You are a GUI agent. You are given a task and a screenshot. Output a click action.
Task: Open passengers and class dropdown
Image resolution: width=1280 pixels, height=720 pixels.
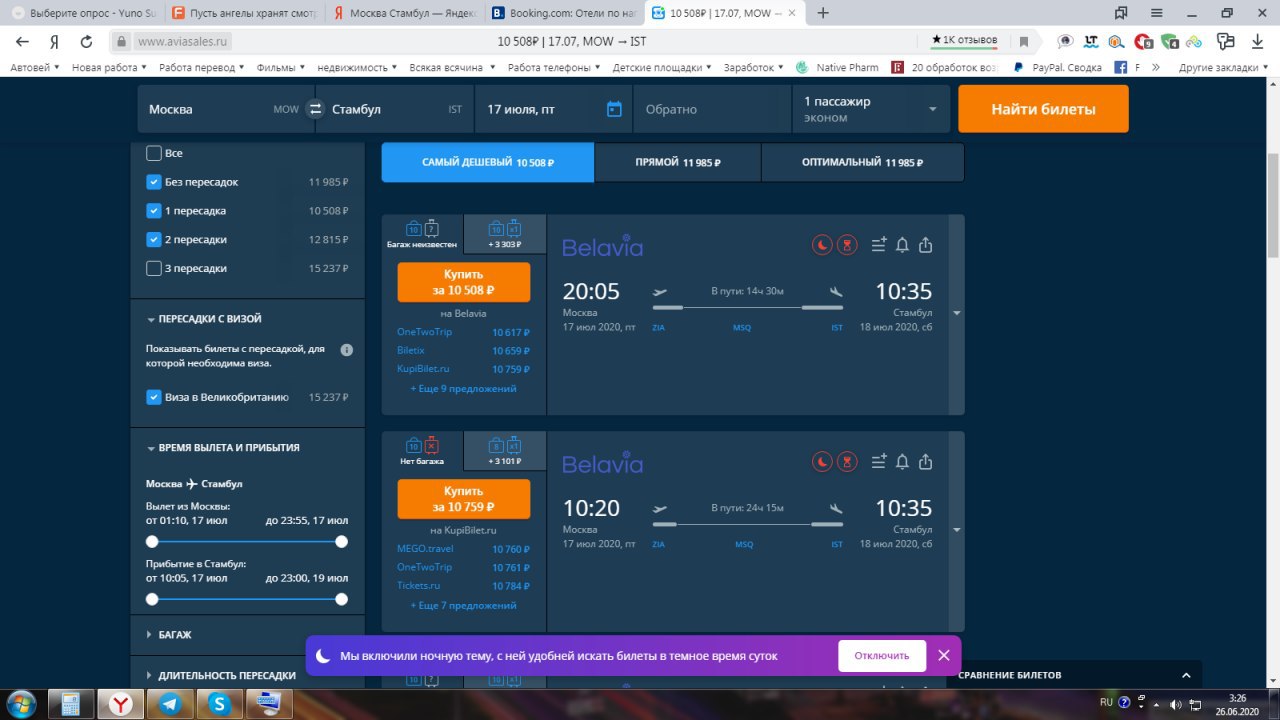coord(870,109)
